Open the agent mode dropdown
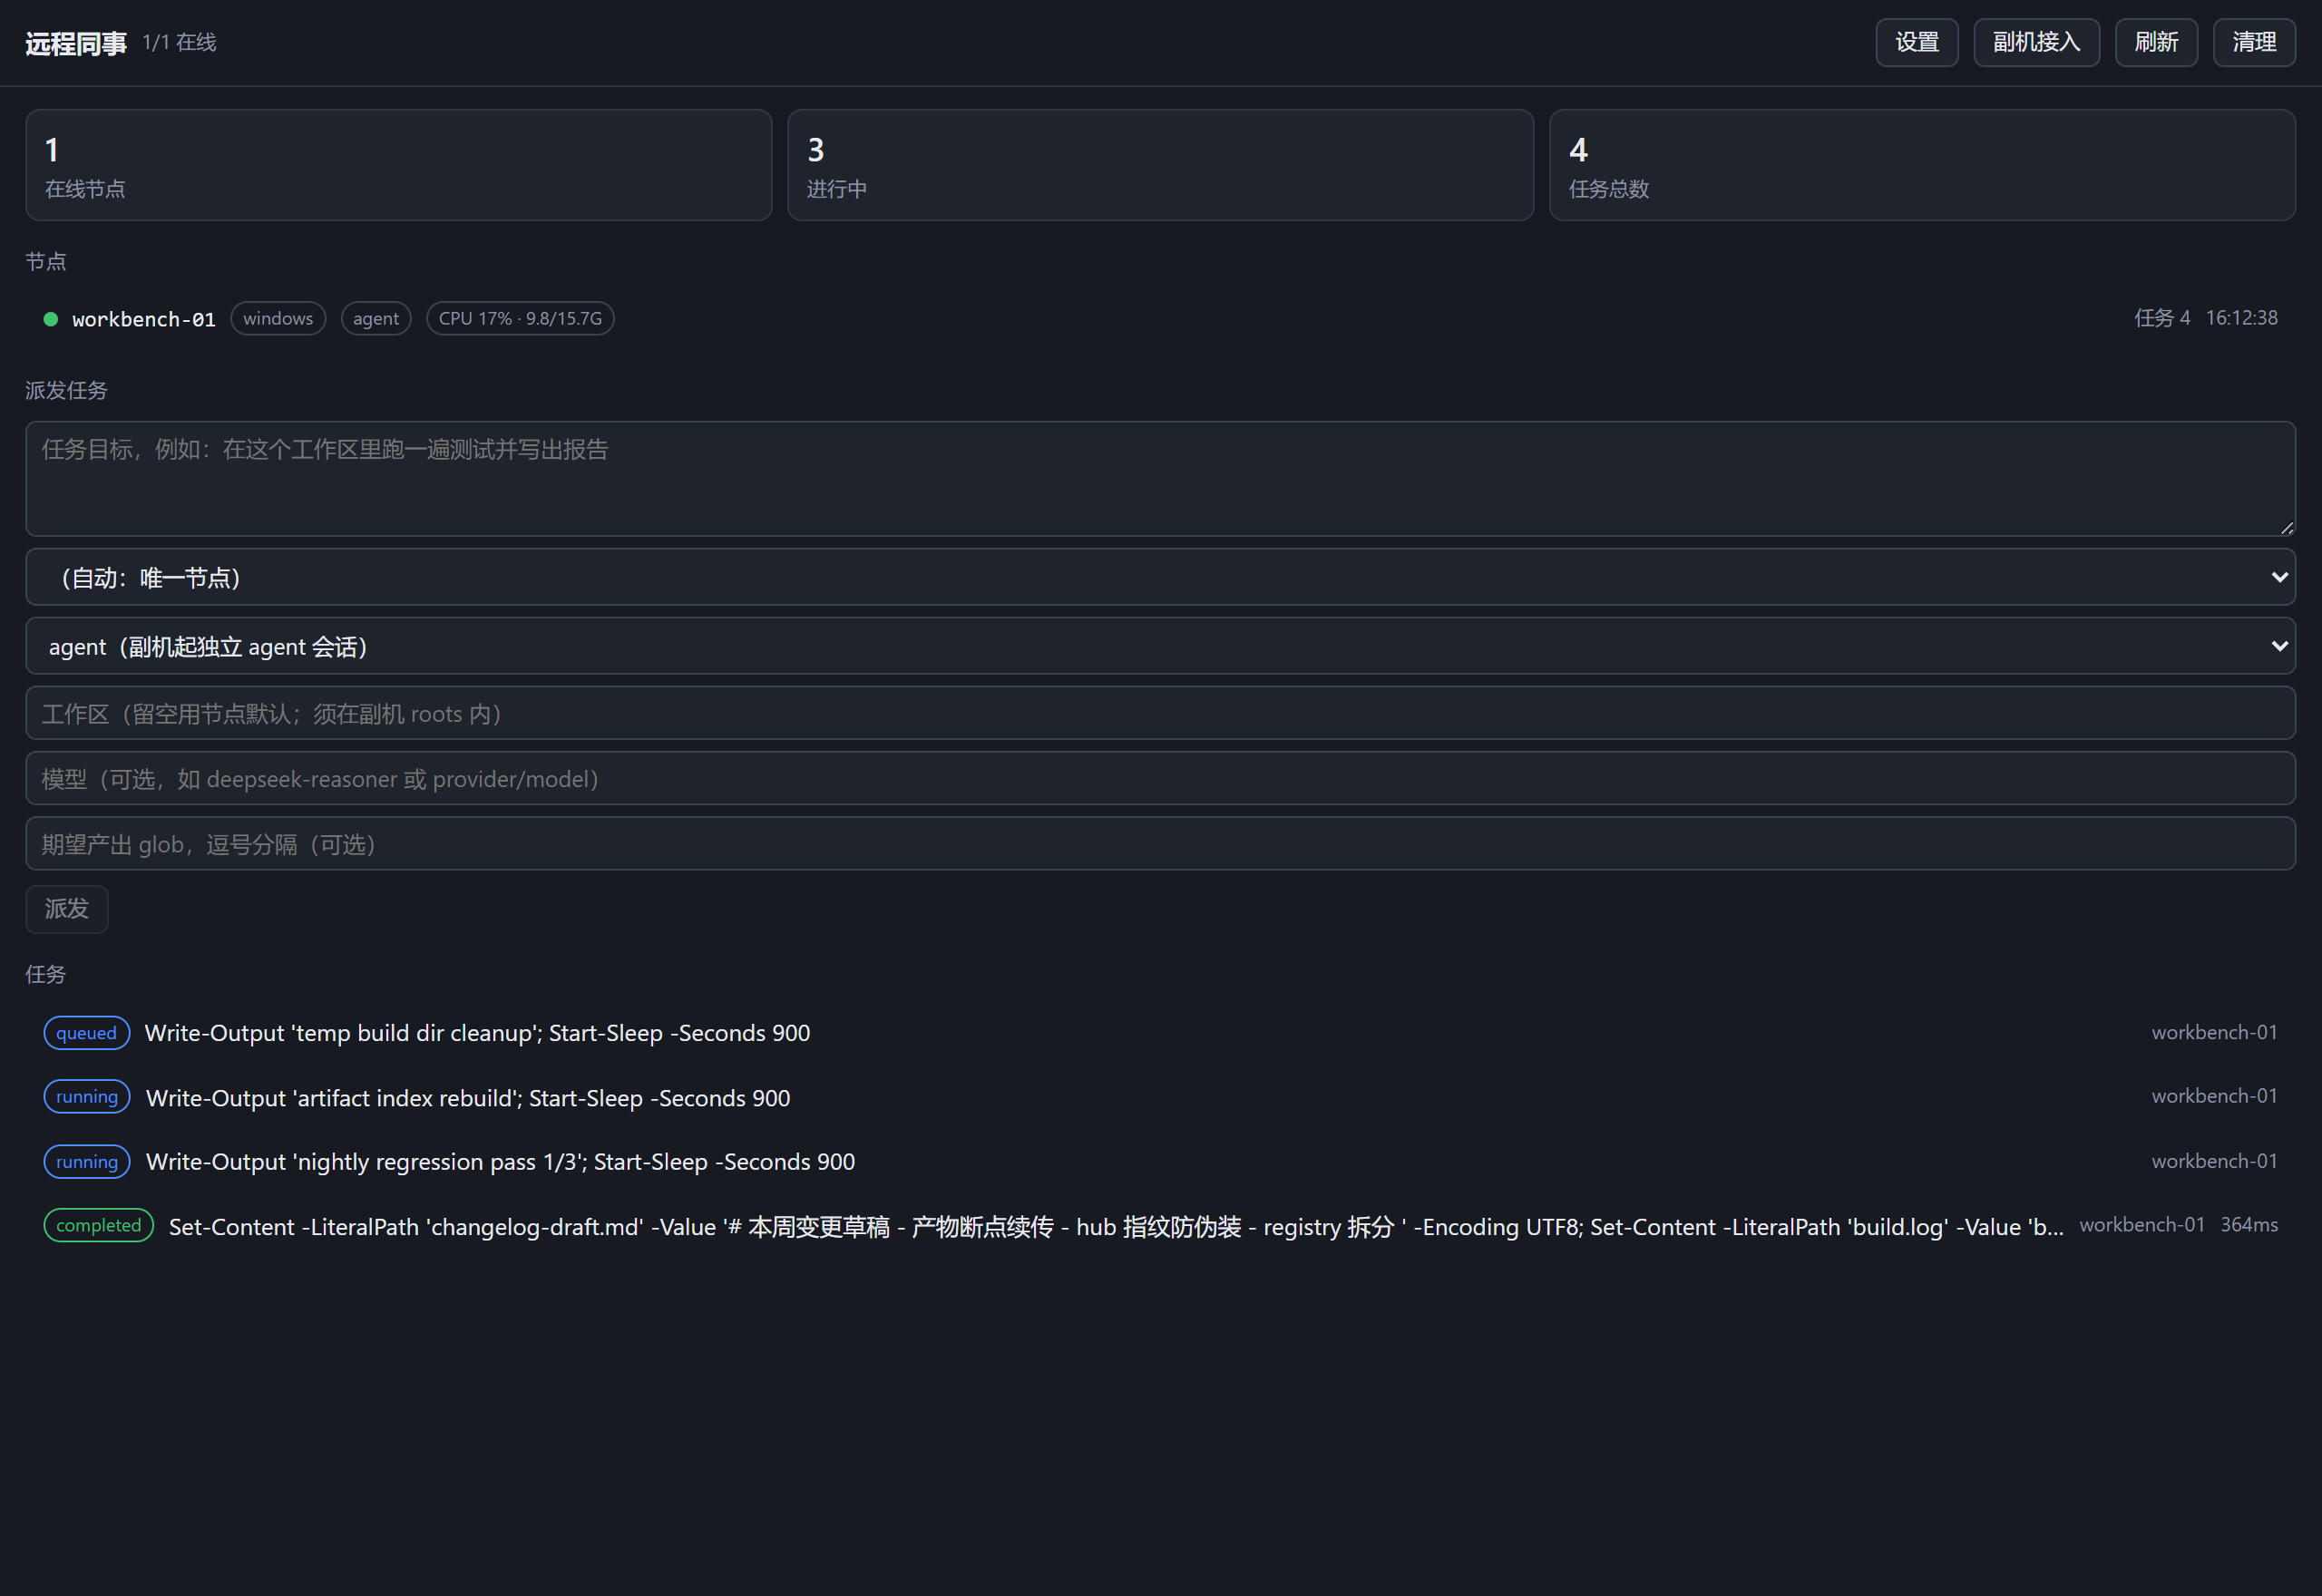Viewport: 2322px width, 1596px height. [1160, 646]
